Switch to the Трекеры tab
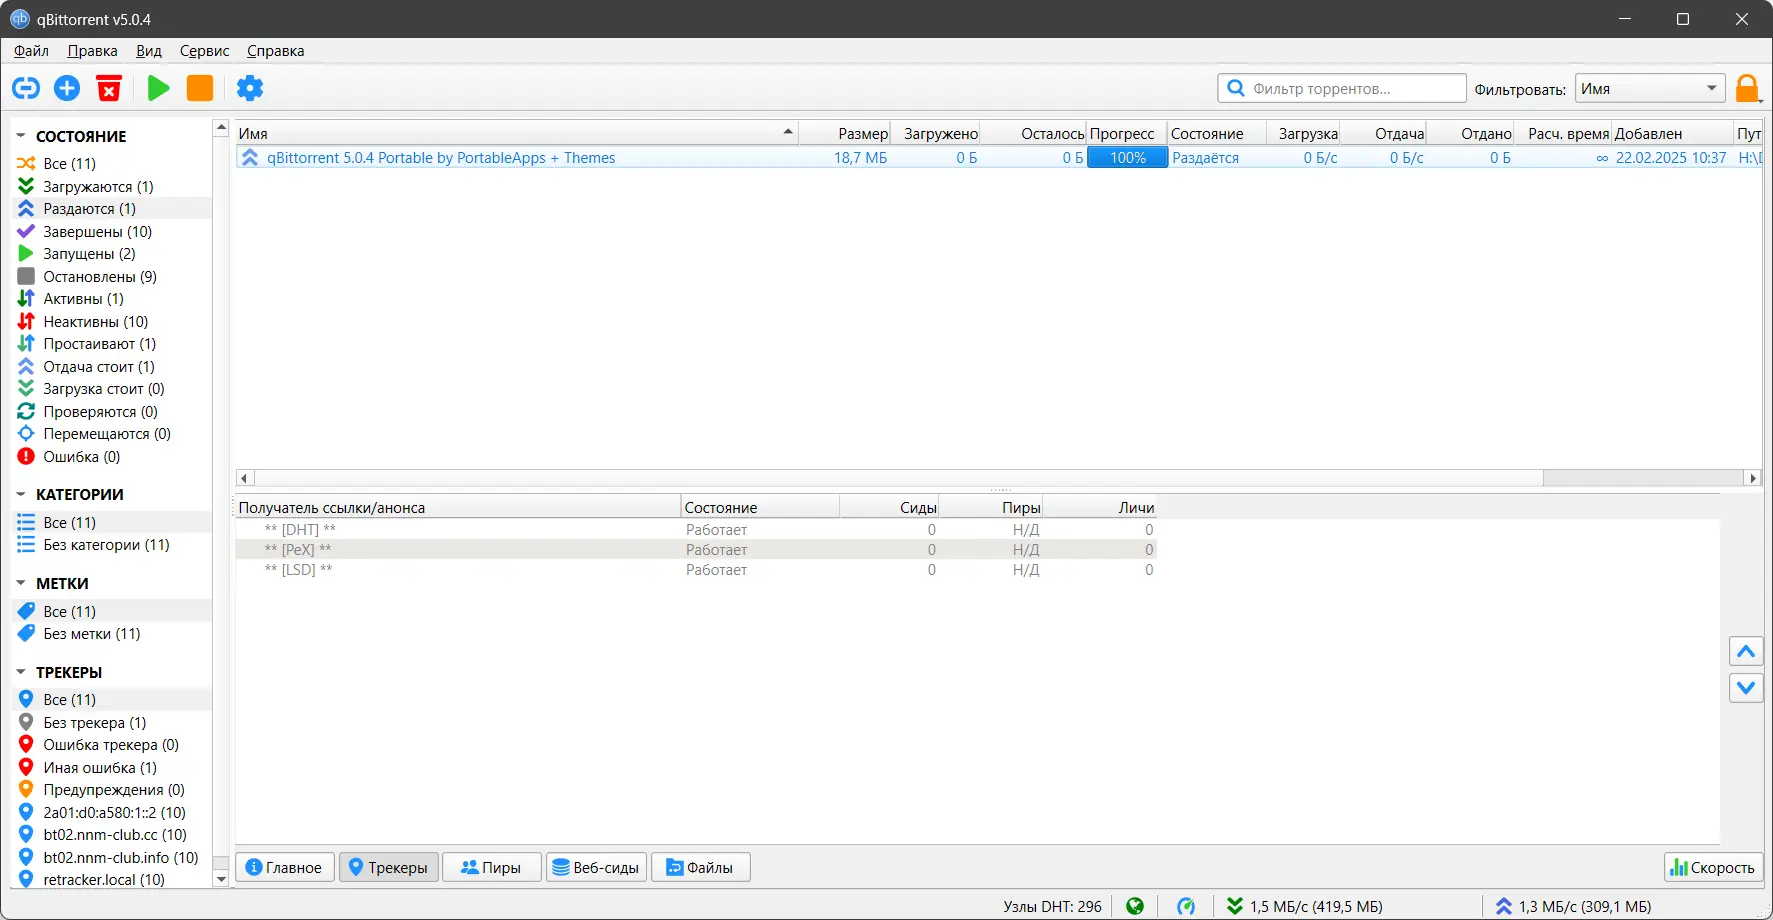The image size is (1773, 920). [x=389, y=867]
